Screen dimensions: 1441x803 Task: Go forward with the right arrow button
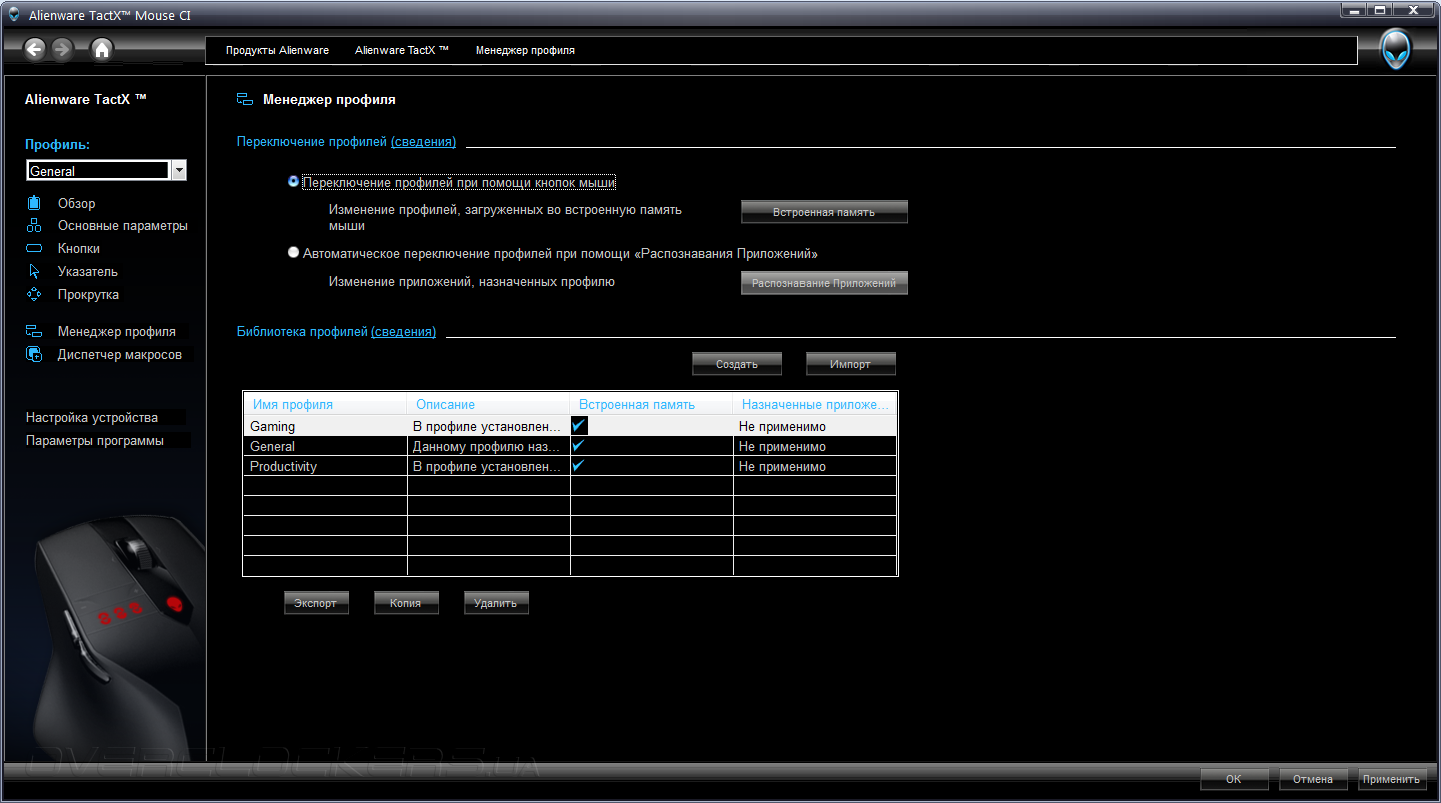(x=62, y=49)
